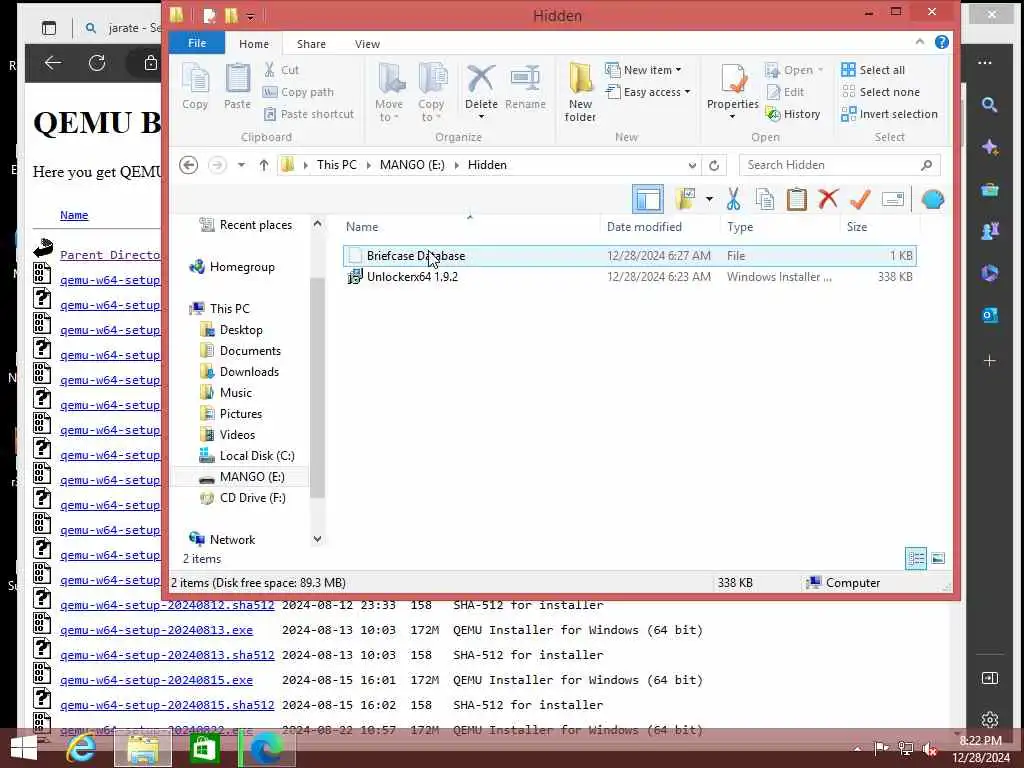This screenshot has height=768, width=1024.
Task: Open the New item dropdown
Action: (643, 70)
